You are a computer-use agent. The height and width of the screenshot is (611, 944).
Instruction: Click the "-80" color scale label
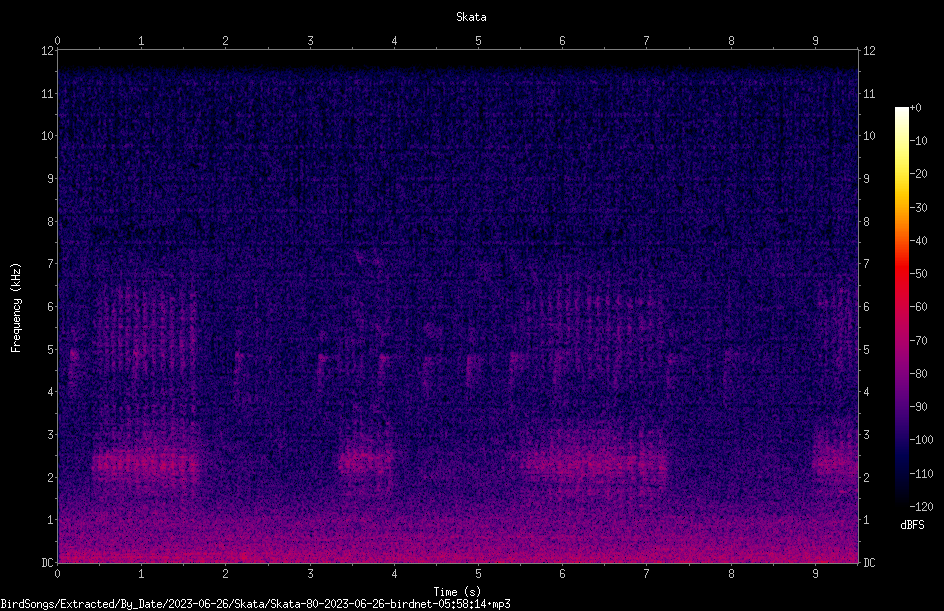(919, 374)
